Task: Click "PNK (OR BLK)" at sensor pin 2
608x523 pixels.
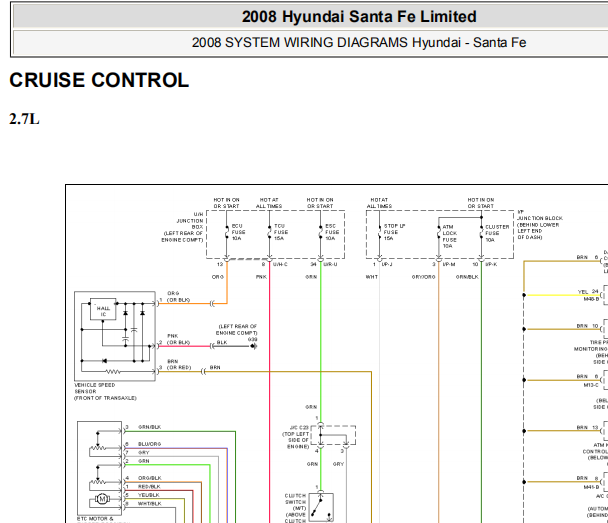Action: [x=178, y=339]
